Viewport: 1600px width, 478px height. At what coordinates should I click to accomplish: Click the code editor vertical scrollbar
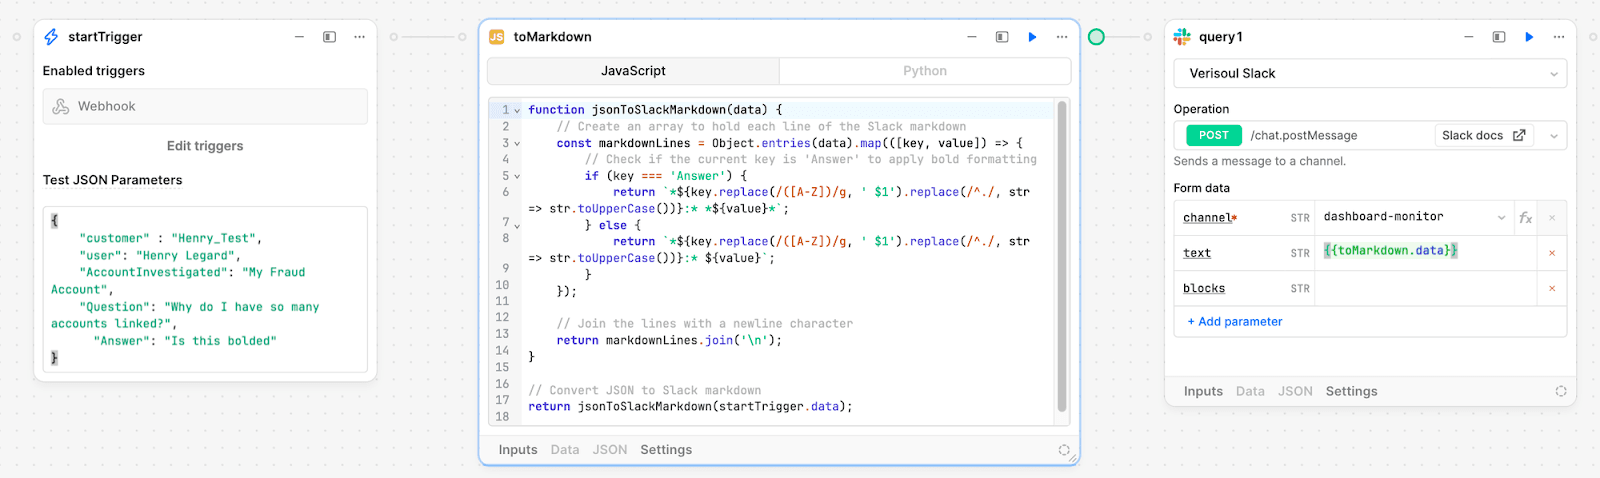[x=1061, y=250]
